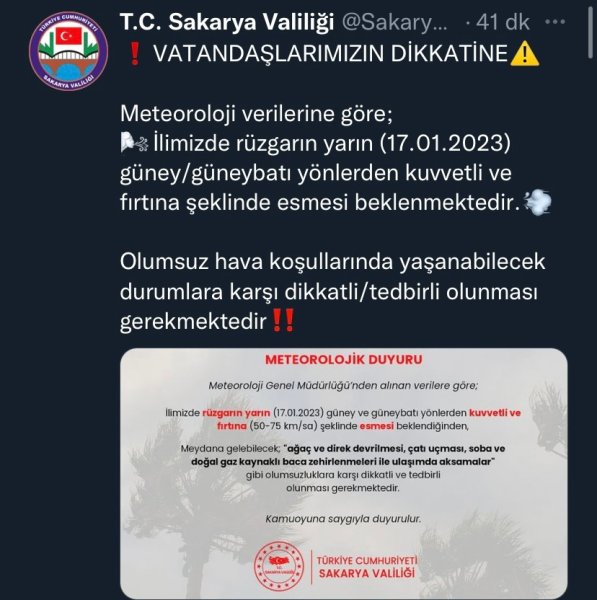597x600 pixels.
Task: Click the 'Meteoroloji verilerine göre;' tweet line
Action: [x=256, y=114]
